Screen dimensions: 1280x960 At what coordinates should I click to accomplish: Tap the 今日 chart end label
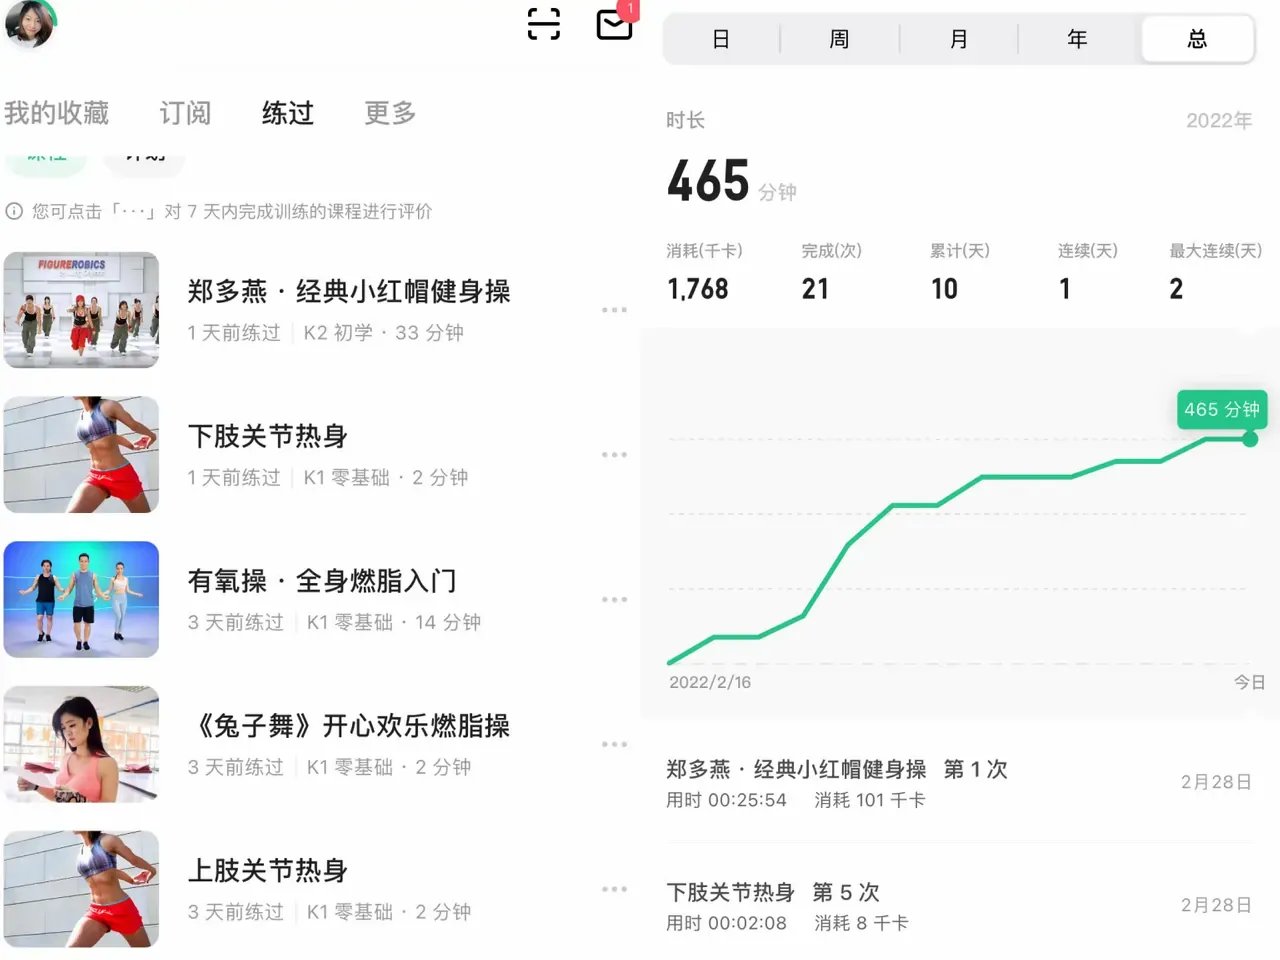[1249, 682]
